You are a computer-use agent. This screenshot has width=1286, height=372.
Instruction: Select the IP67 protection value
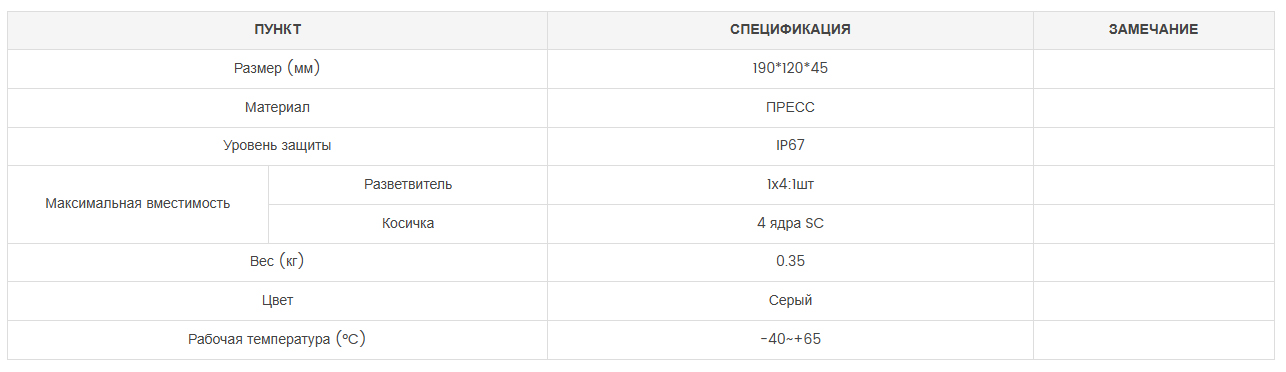click(790, 146)
